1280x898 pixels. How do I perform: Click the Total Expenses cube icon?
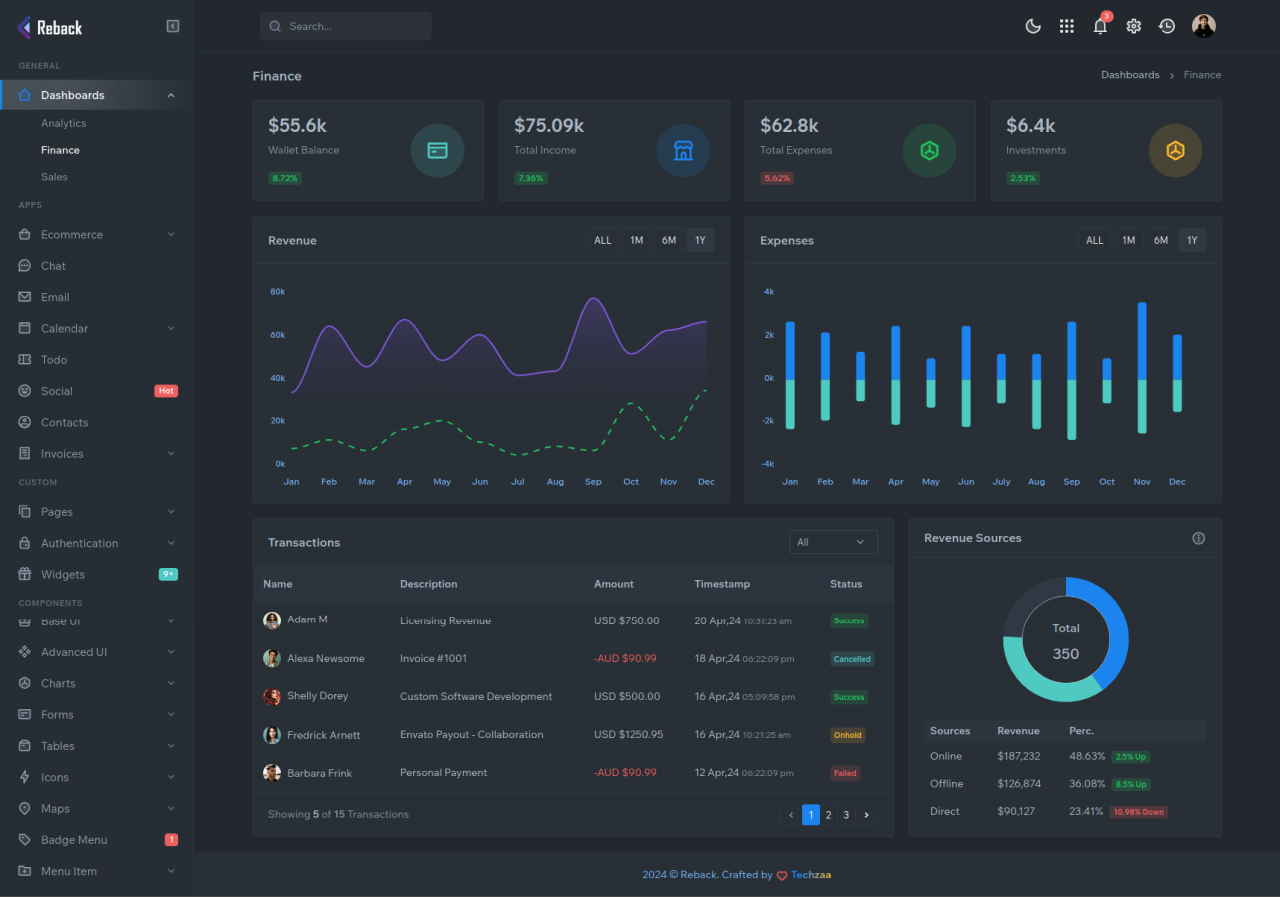929,151
